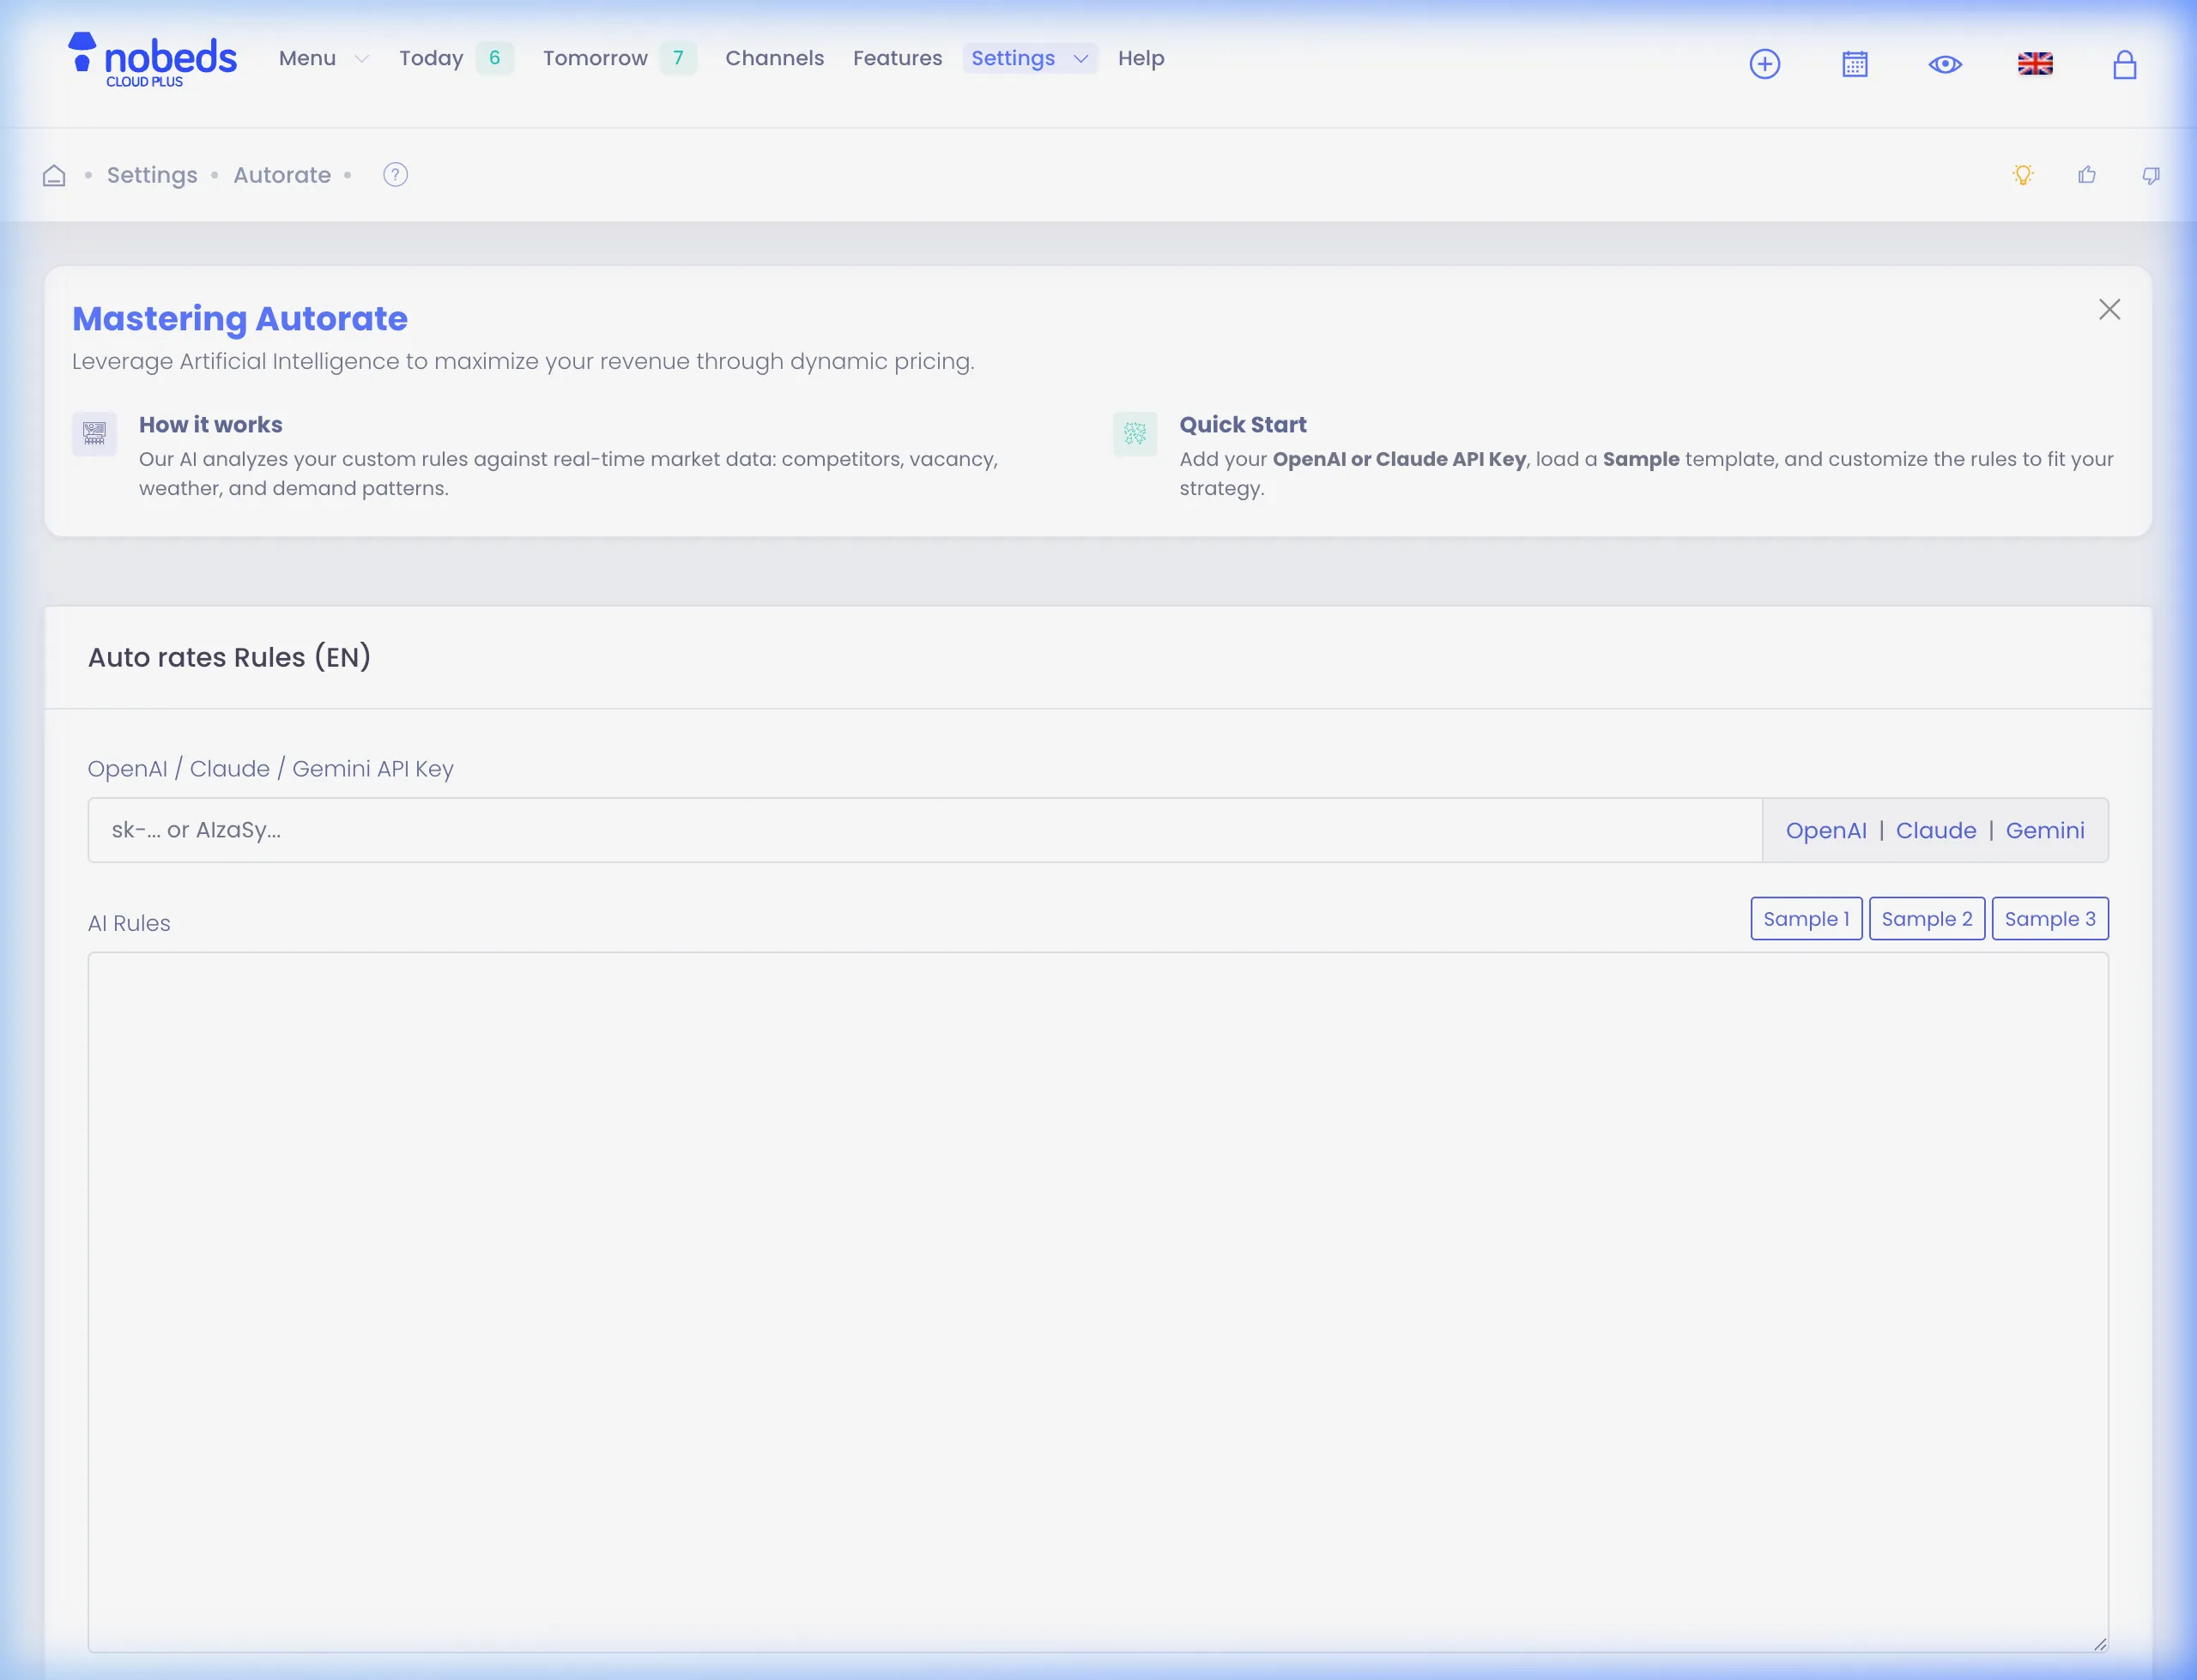Open the Help menu item
Image resolution: width=2197 pixels, height=1680 pixels.
pyautogui.click(x=1141, y=58)
